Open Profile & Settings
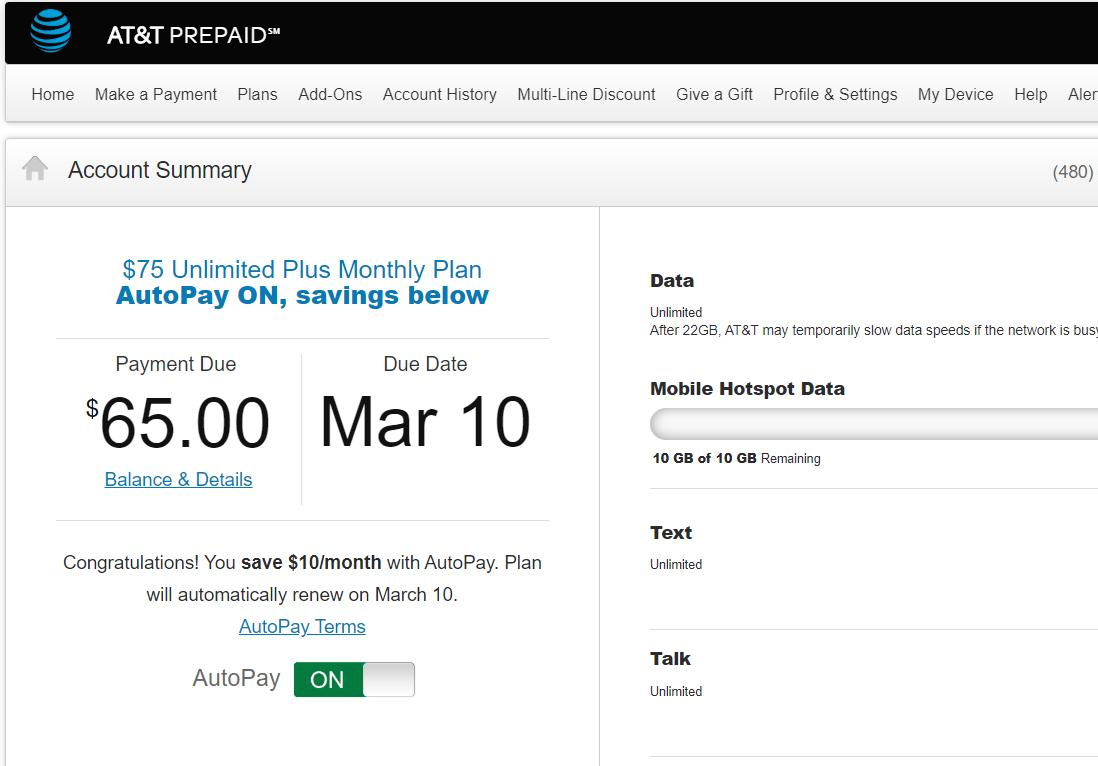 [x=835, y=95]
